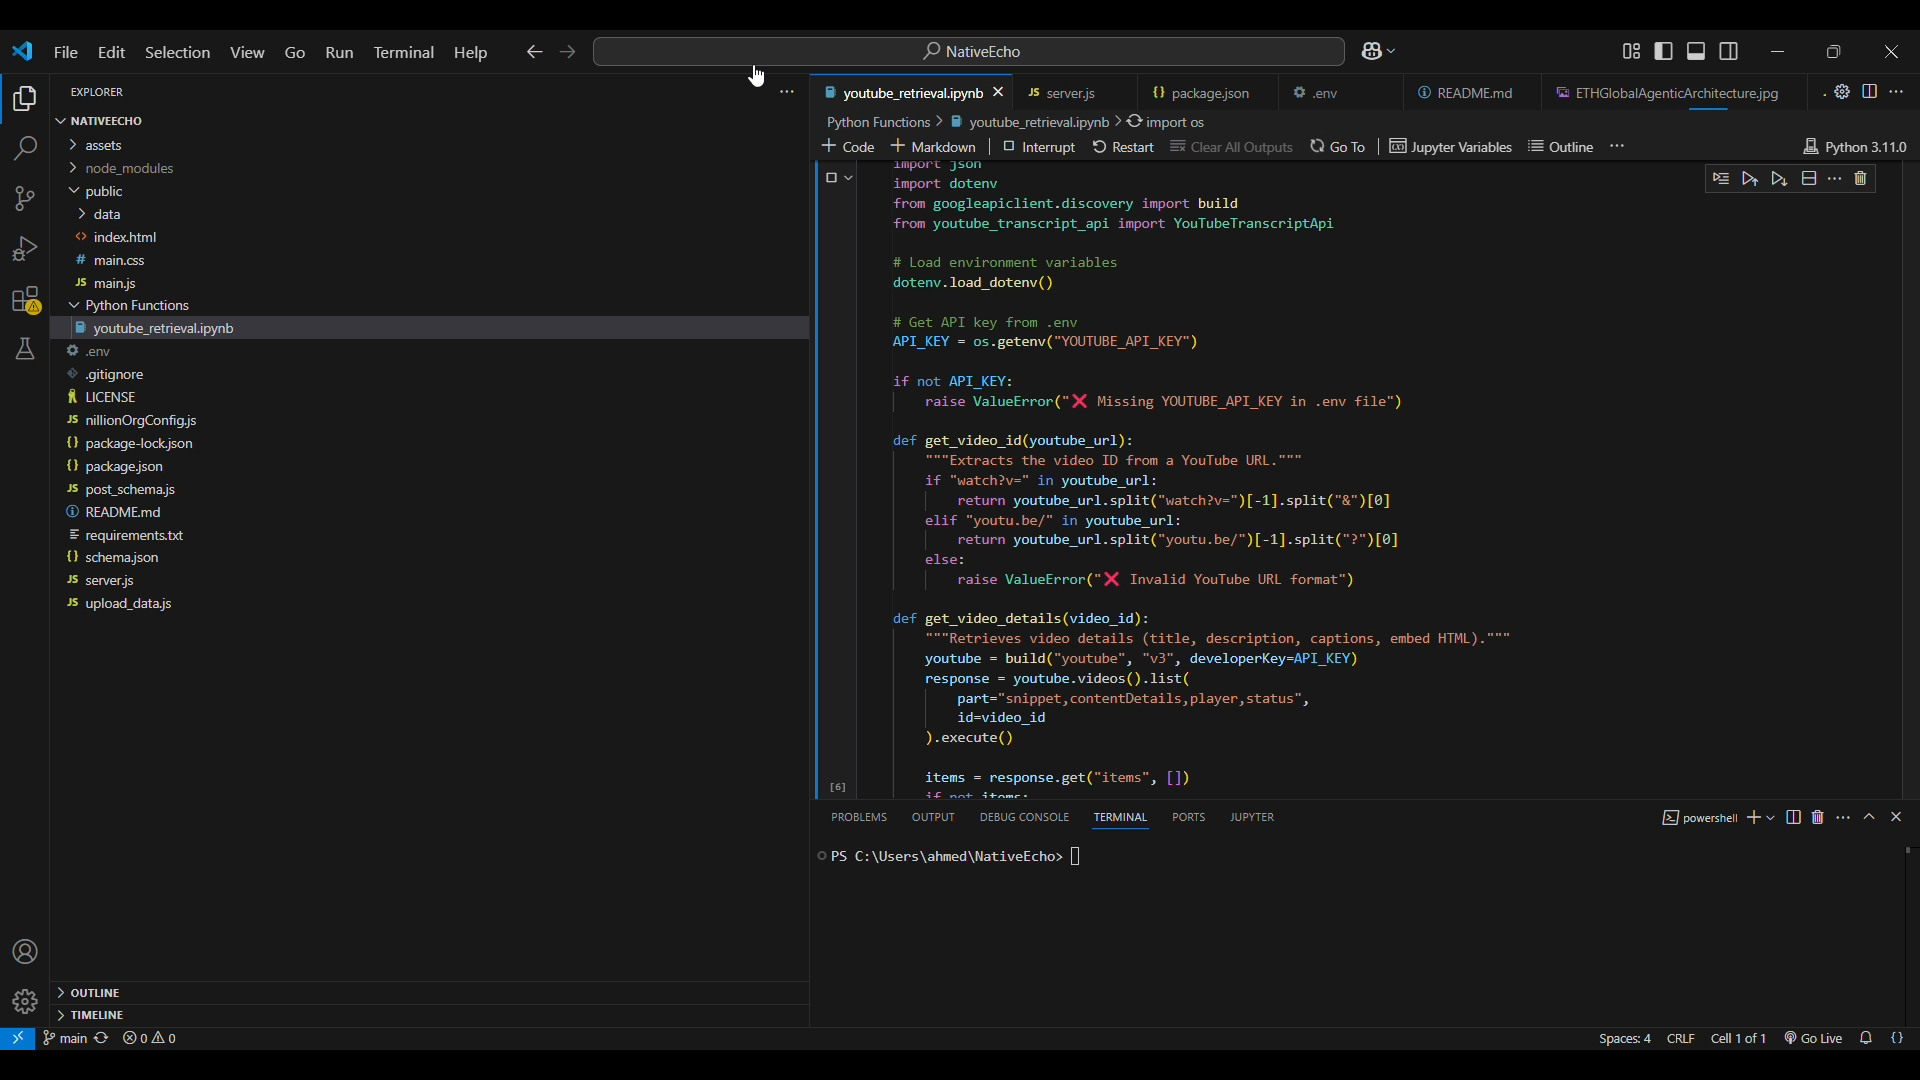Open requirements.txt in the explorer
Viewport: 1920px width, 1080px height.
point(134,536)
